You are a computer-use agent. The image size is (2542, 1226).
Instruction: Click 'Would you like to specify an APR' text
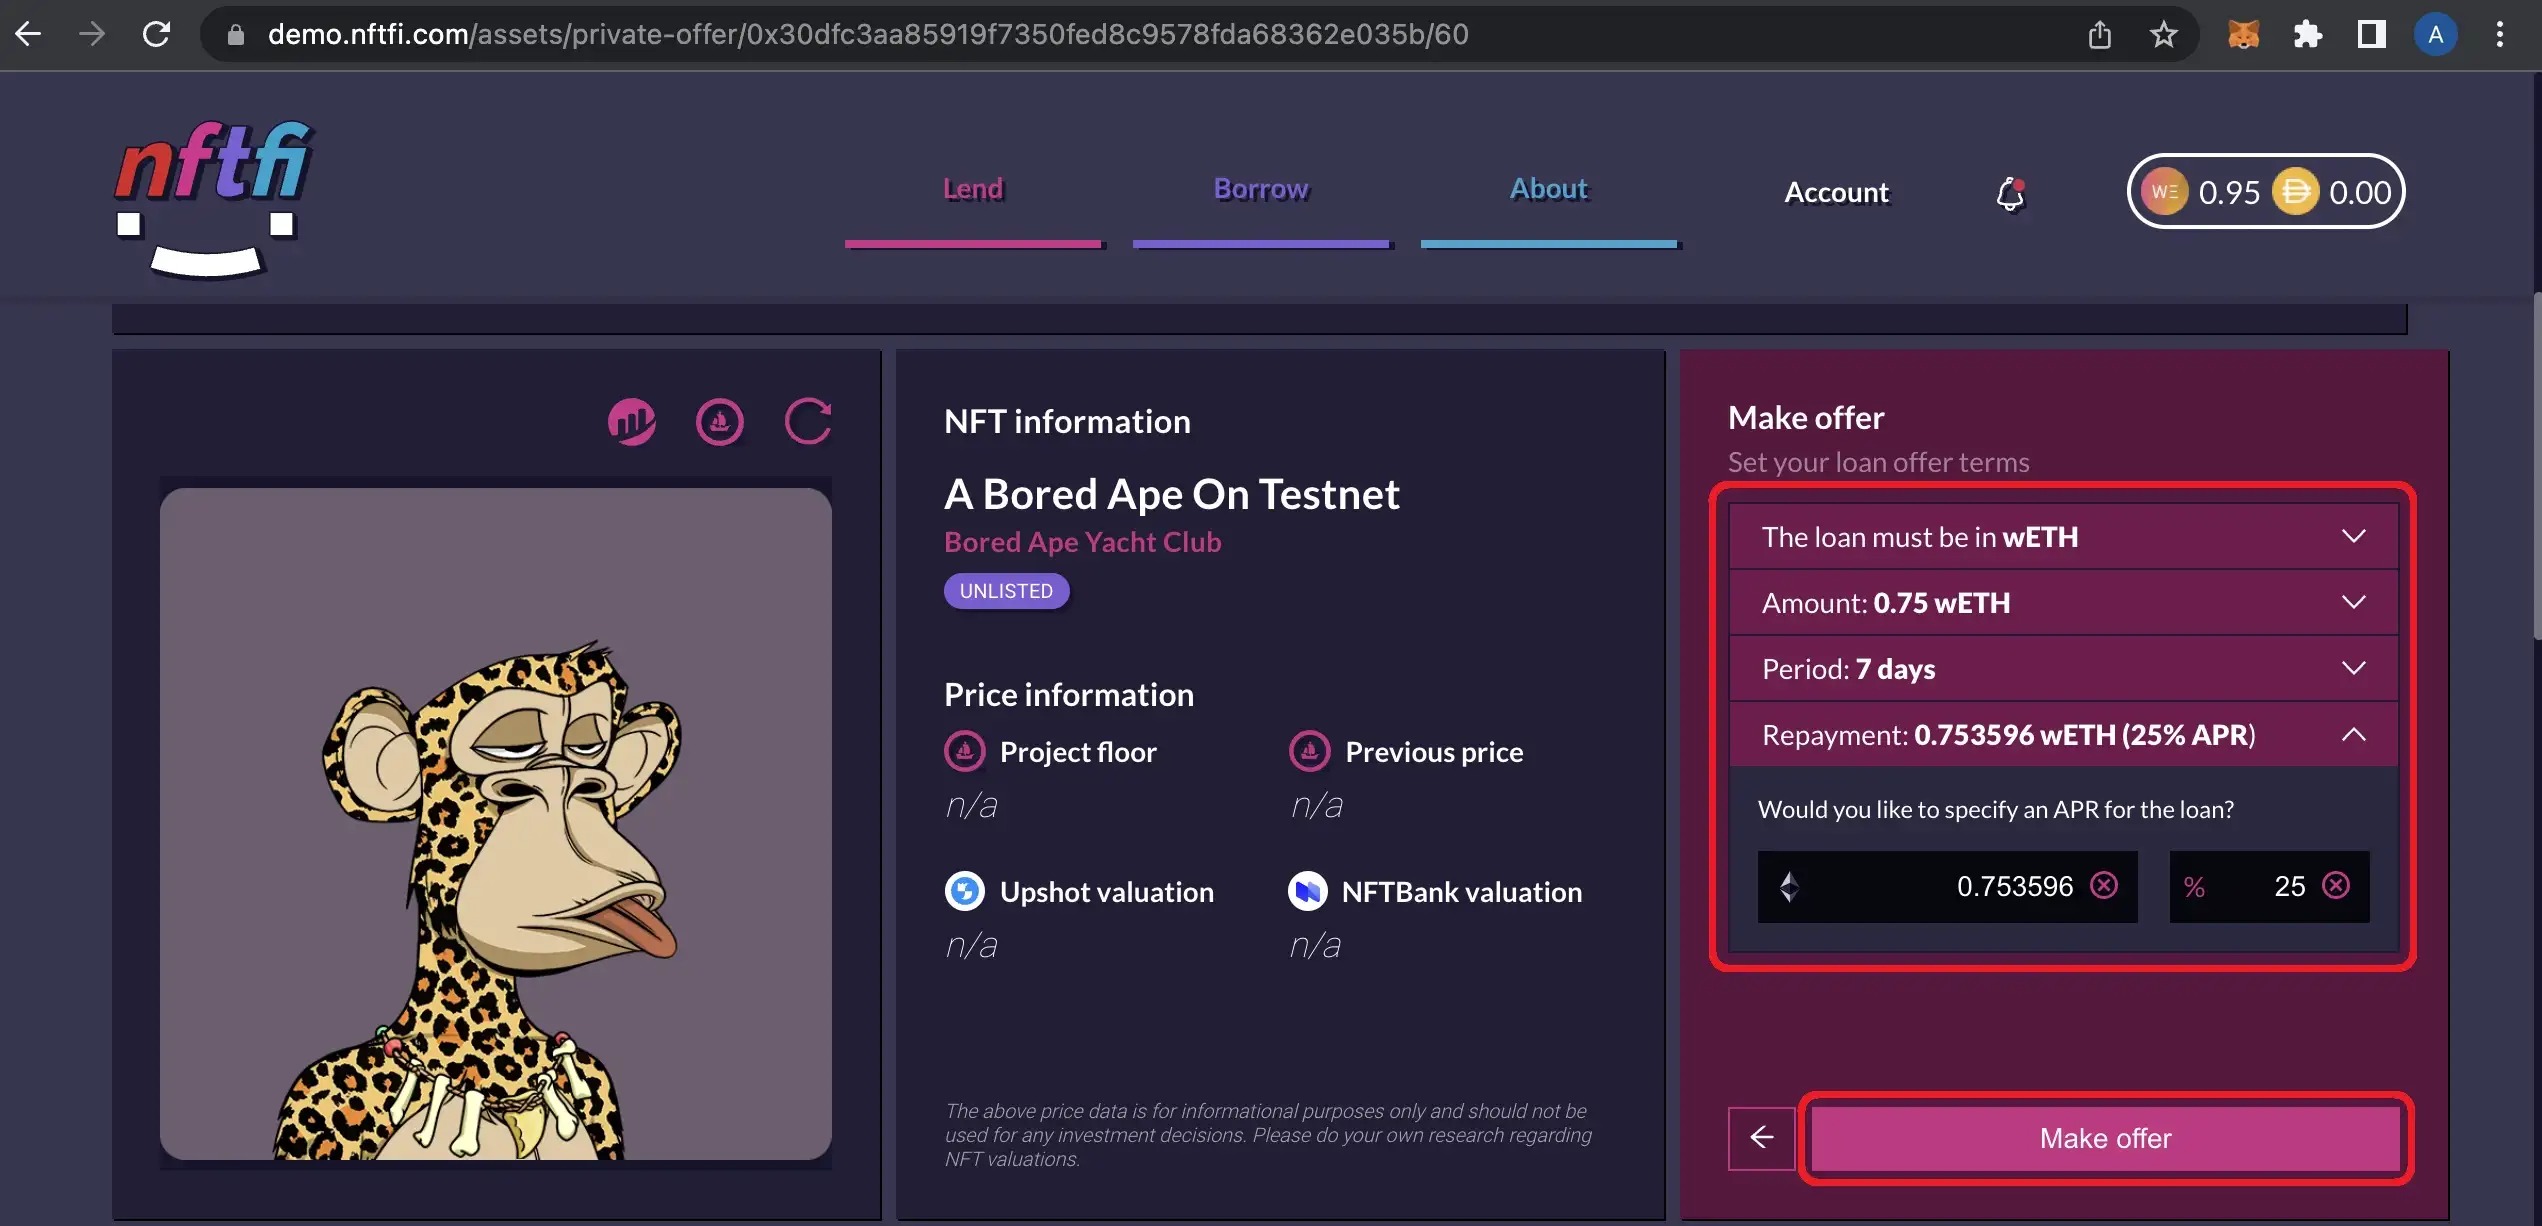point(1996,809)
